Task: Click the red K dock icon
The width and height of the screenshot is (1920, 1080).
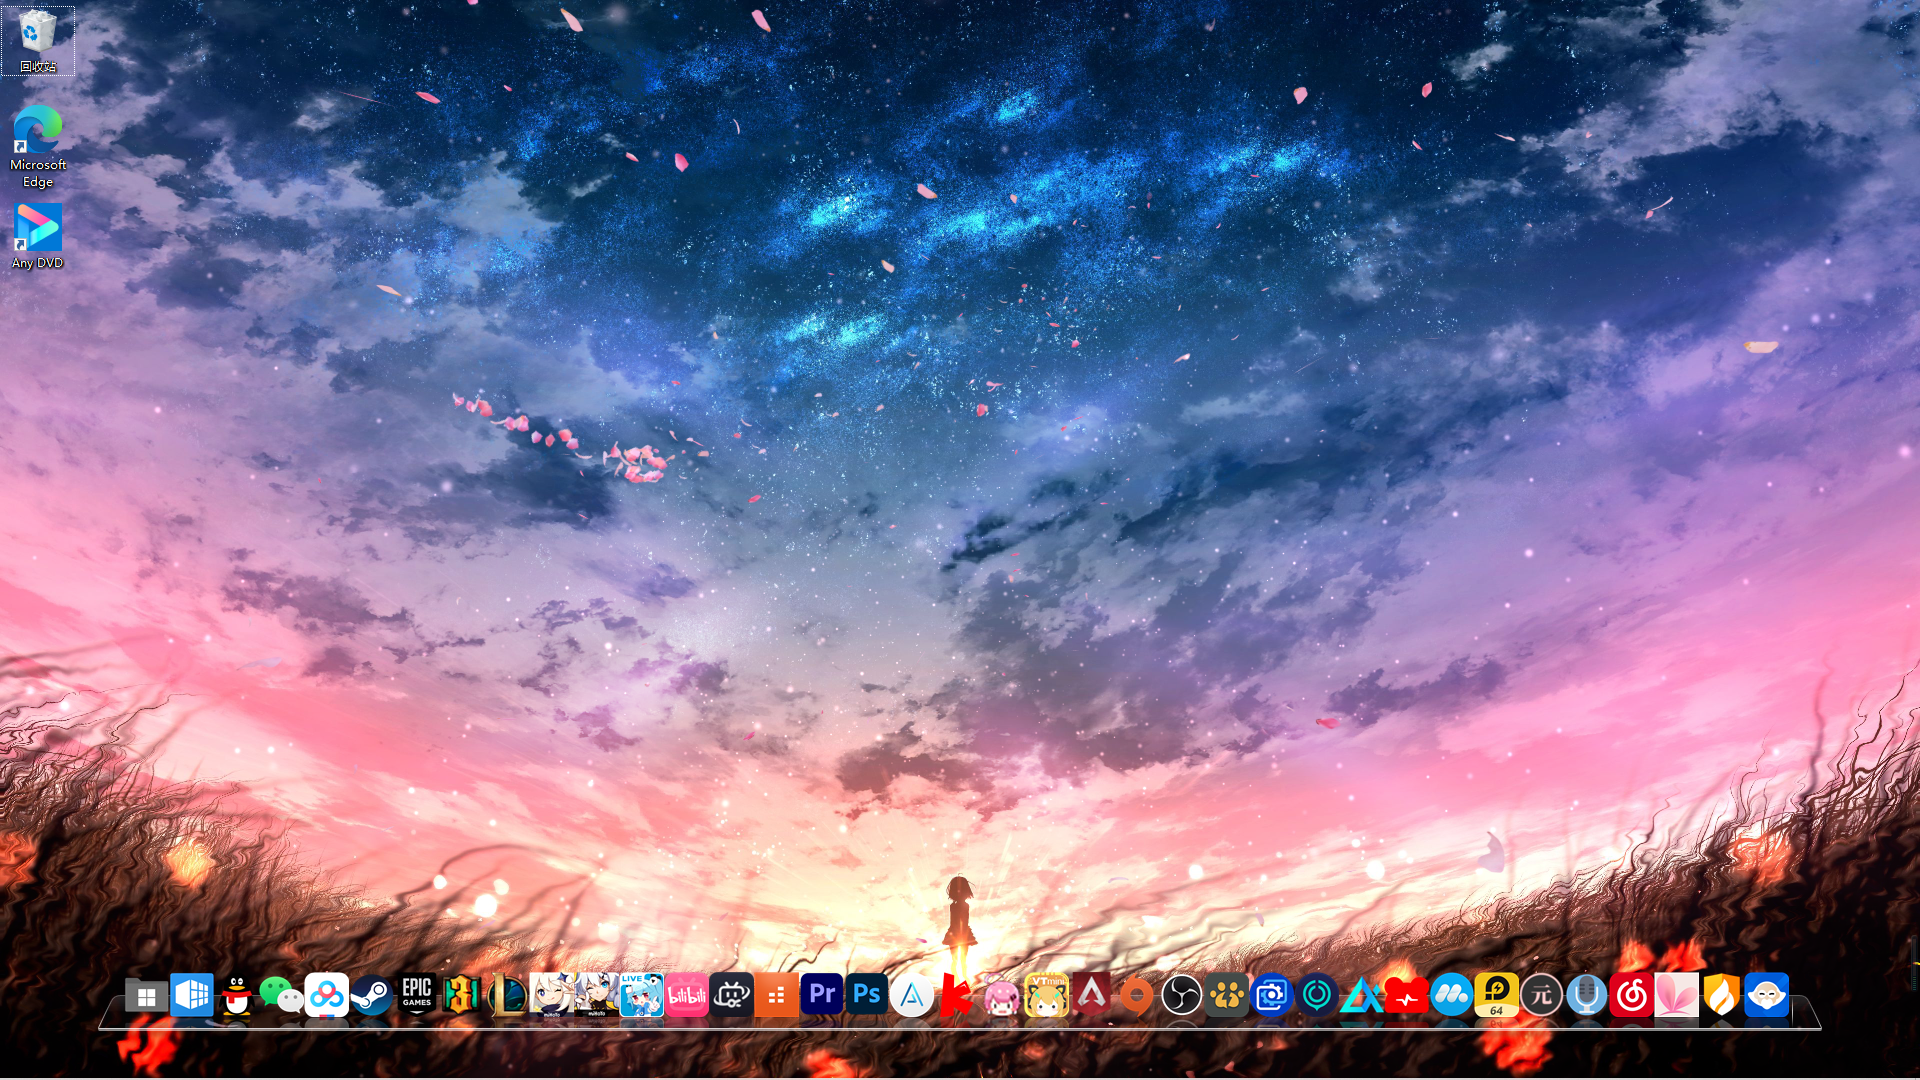Action: (x=956, y=996)
